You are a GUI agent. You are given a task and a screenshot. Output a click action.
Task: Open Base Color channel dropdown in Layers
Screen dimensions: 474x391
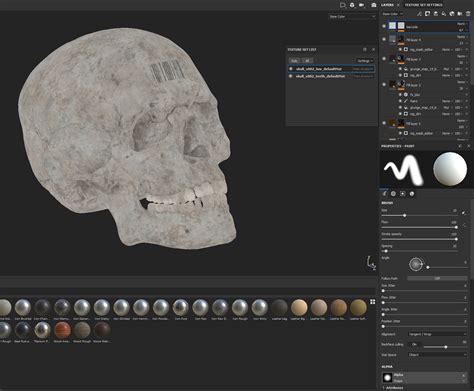[x=392, y=14]
